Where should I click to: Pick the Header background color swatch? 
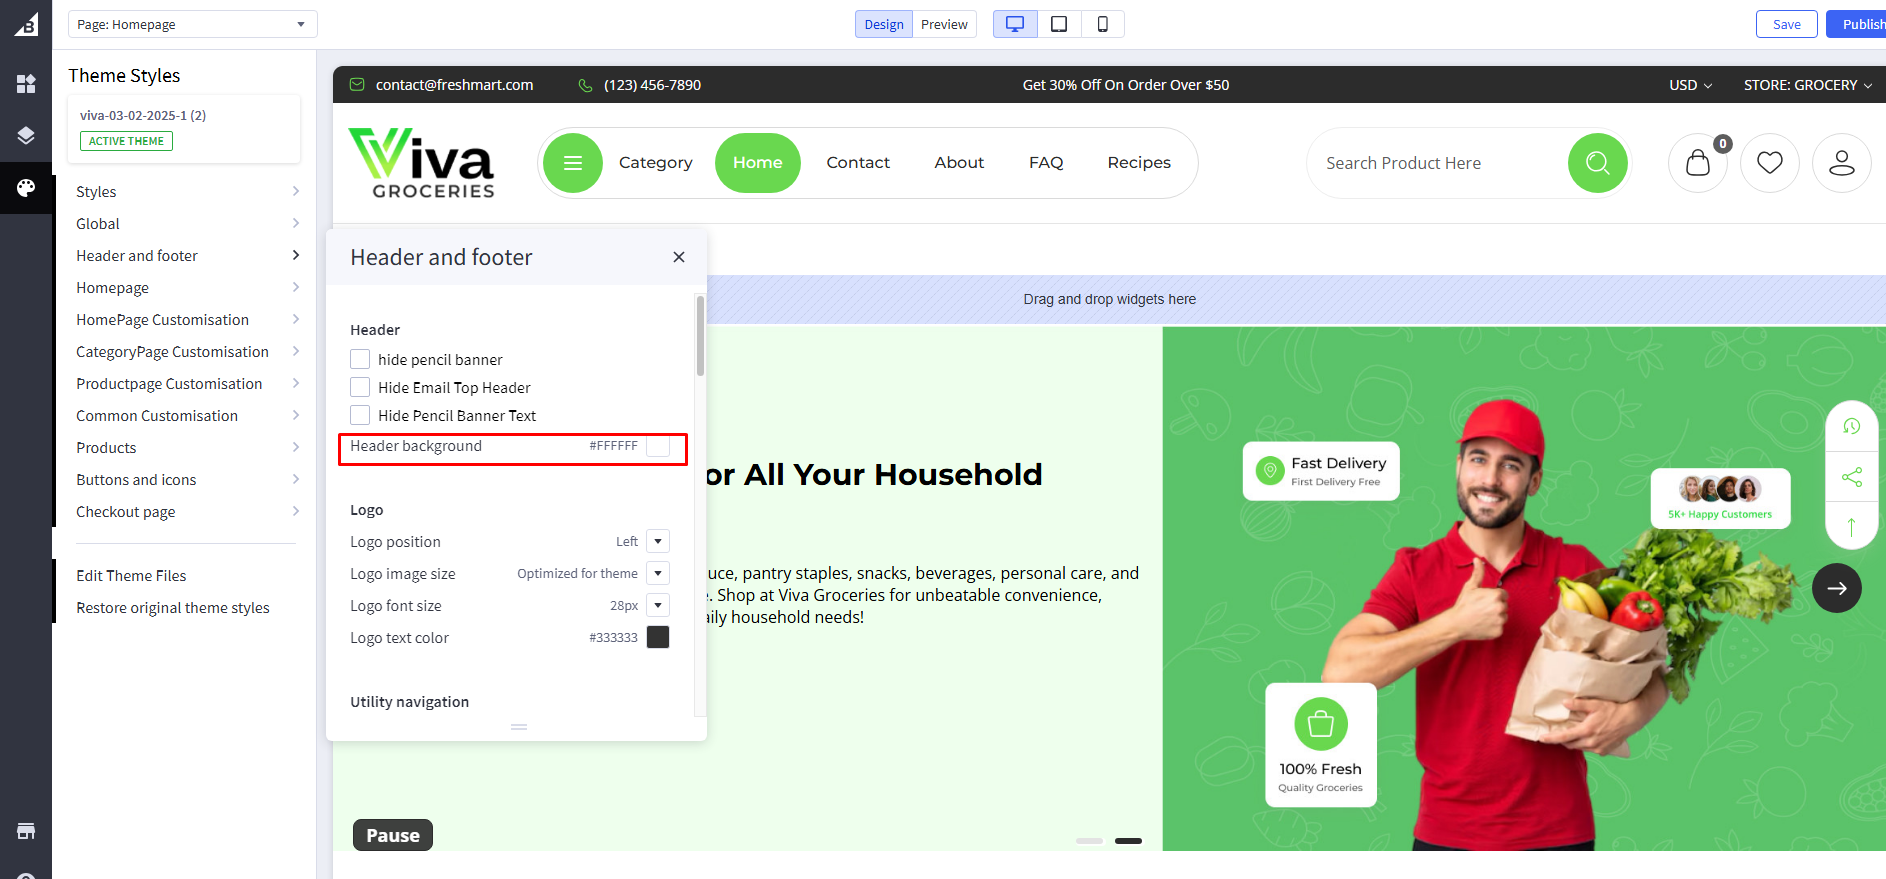658,446
